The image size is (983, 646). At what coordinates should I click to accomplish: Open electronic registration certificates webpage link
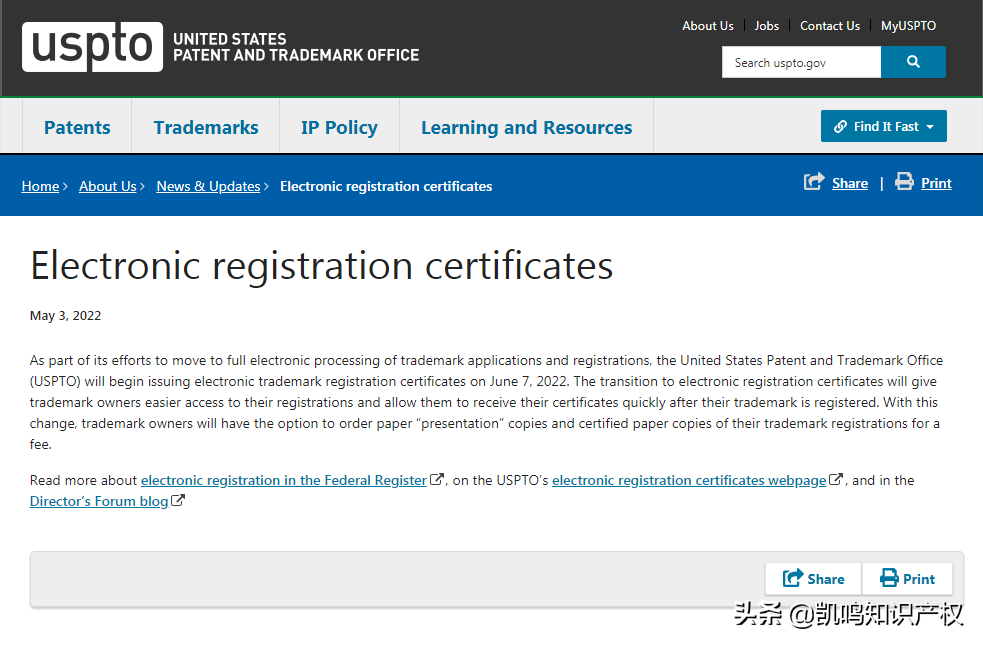(689, 480)
